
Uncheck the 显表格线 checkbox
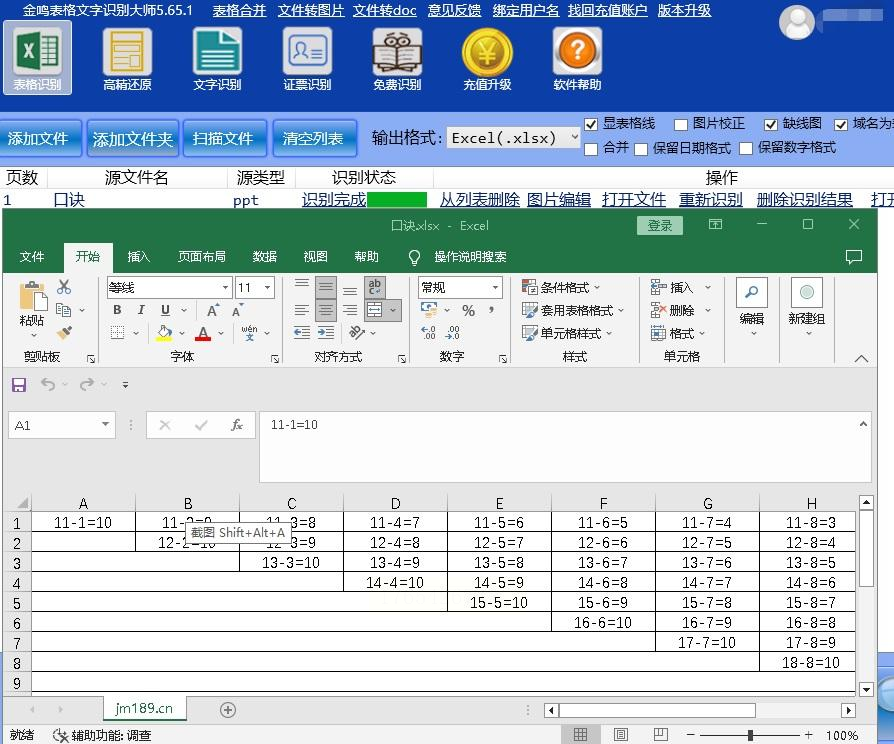coord(591,124)
